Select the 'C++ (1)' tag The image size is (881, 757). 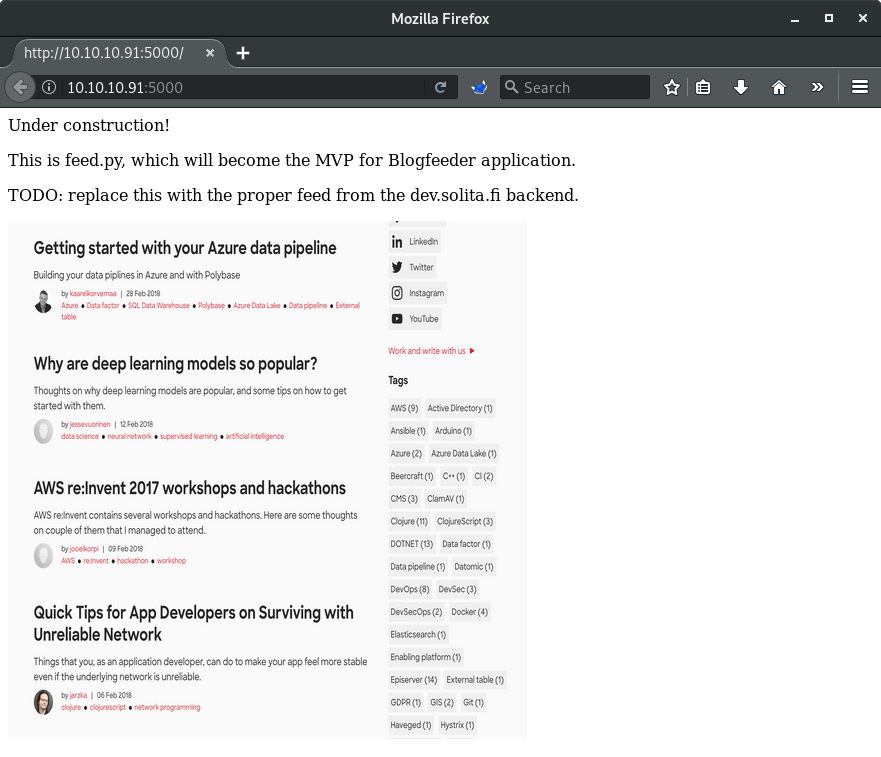453,476
